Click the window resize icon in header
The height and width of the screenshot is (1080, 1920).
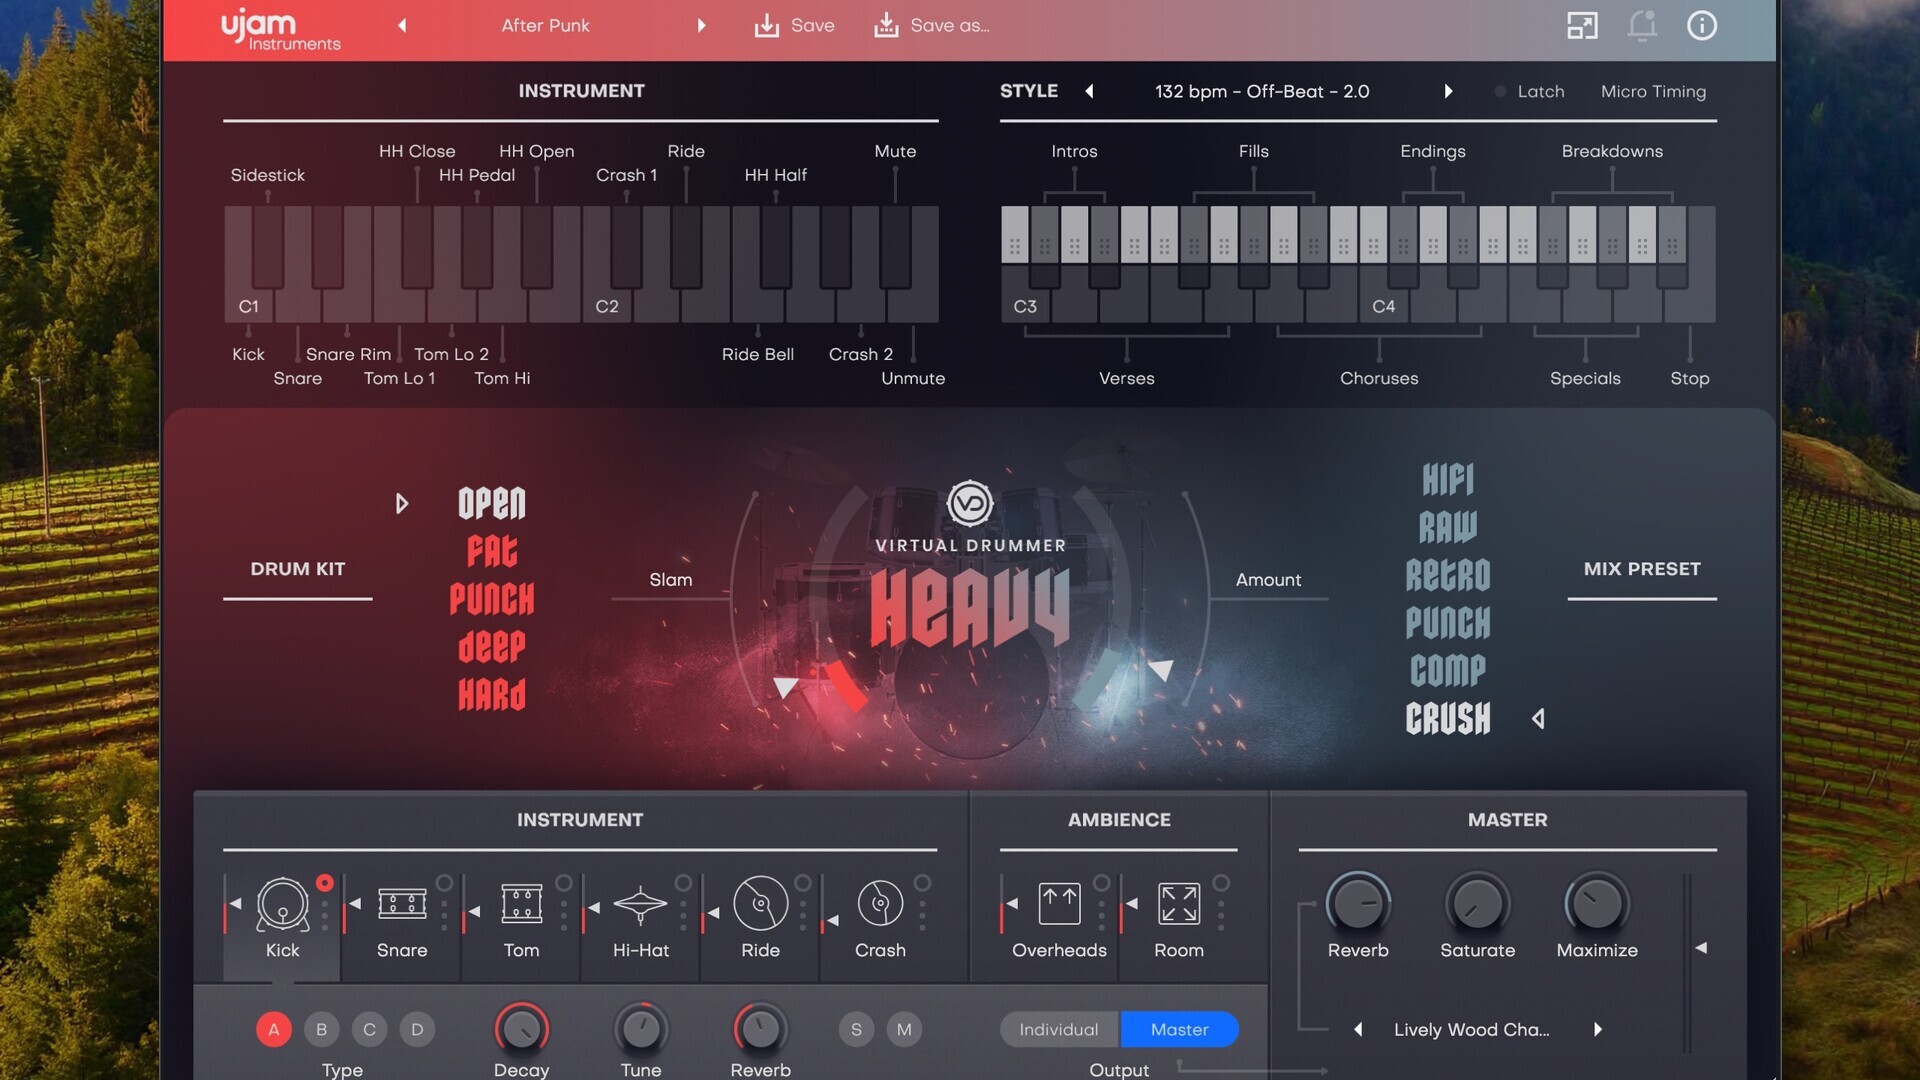pyautogui.click(x=1582, y=25)
